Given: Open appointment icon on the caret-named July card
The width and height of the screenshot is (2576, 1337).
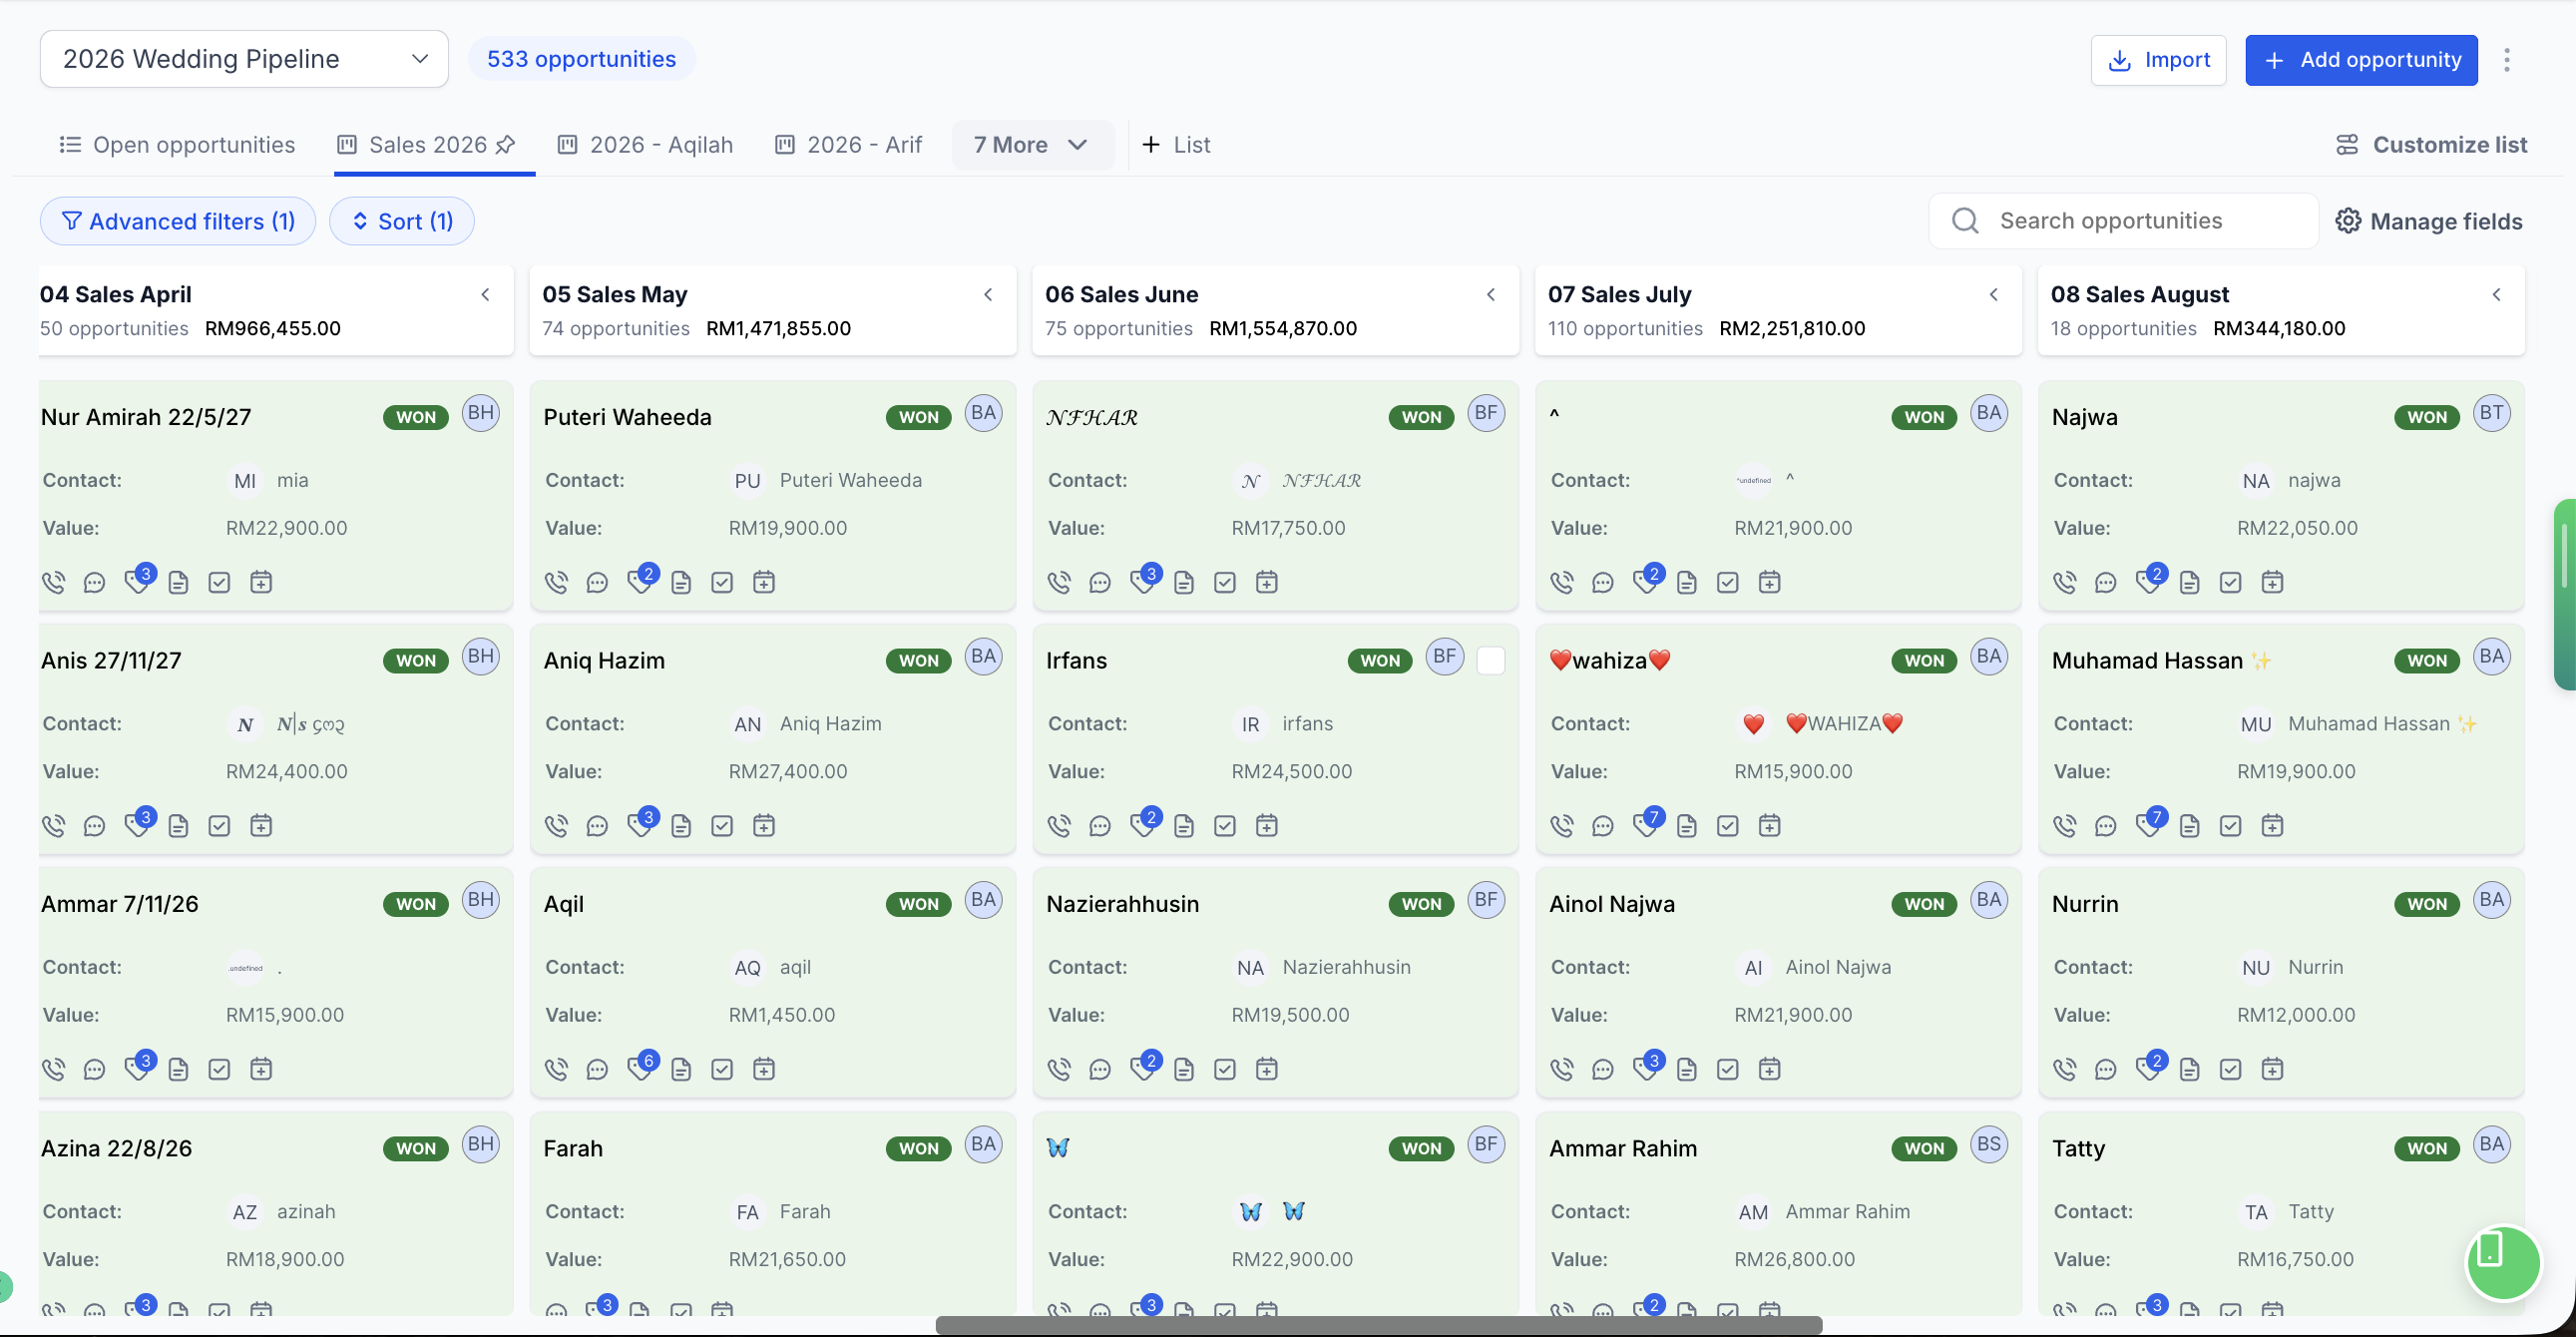Looking at the screenshot, I should coord(1769,582).
